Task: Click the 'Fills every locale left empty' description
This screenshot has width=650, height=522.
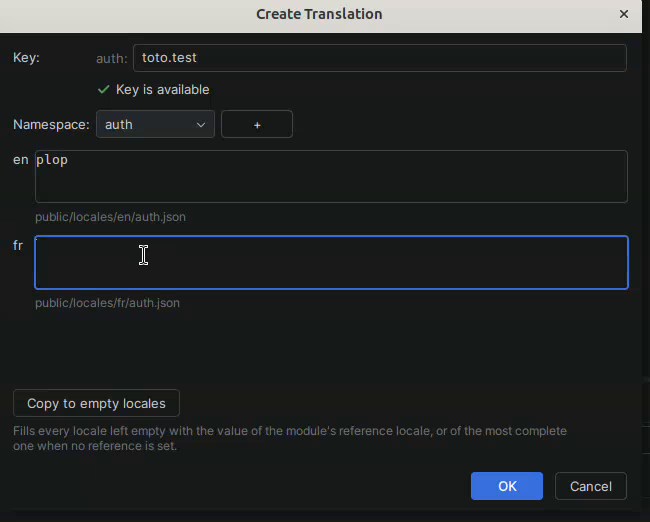Action: point(290,438)
